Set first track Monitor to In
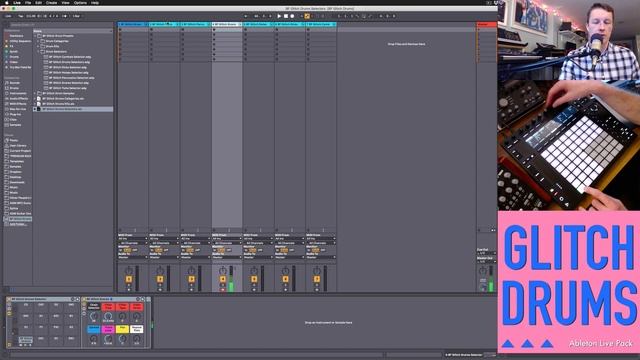Screen dimensions: 640x360 (x=121, y=250)
